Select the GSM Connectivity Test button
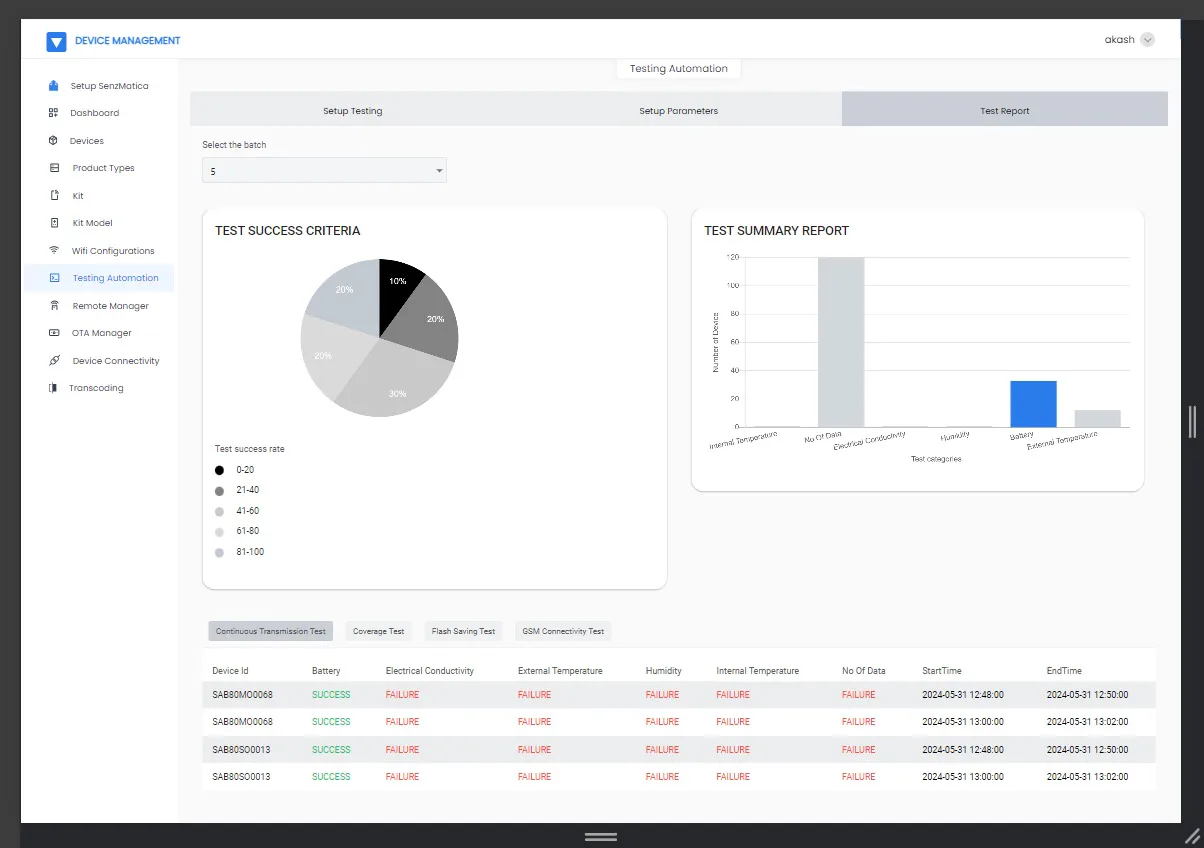Image resolution: width=1204 pixels, height=848 pixels. coord(563,631)
